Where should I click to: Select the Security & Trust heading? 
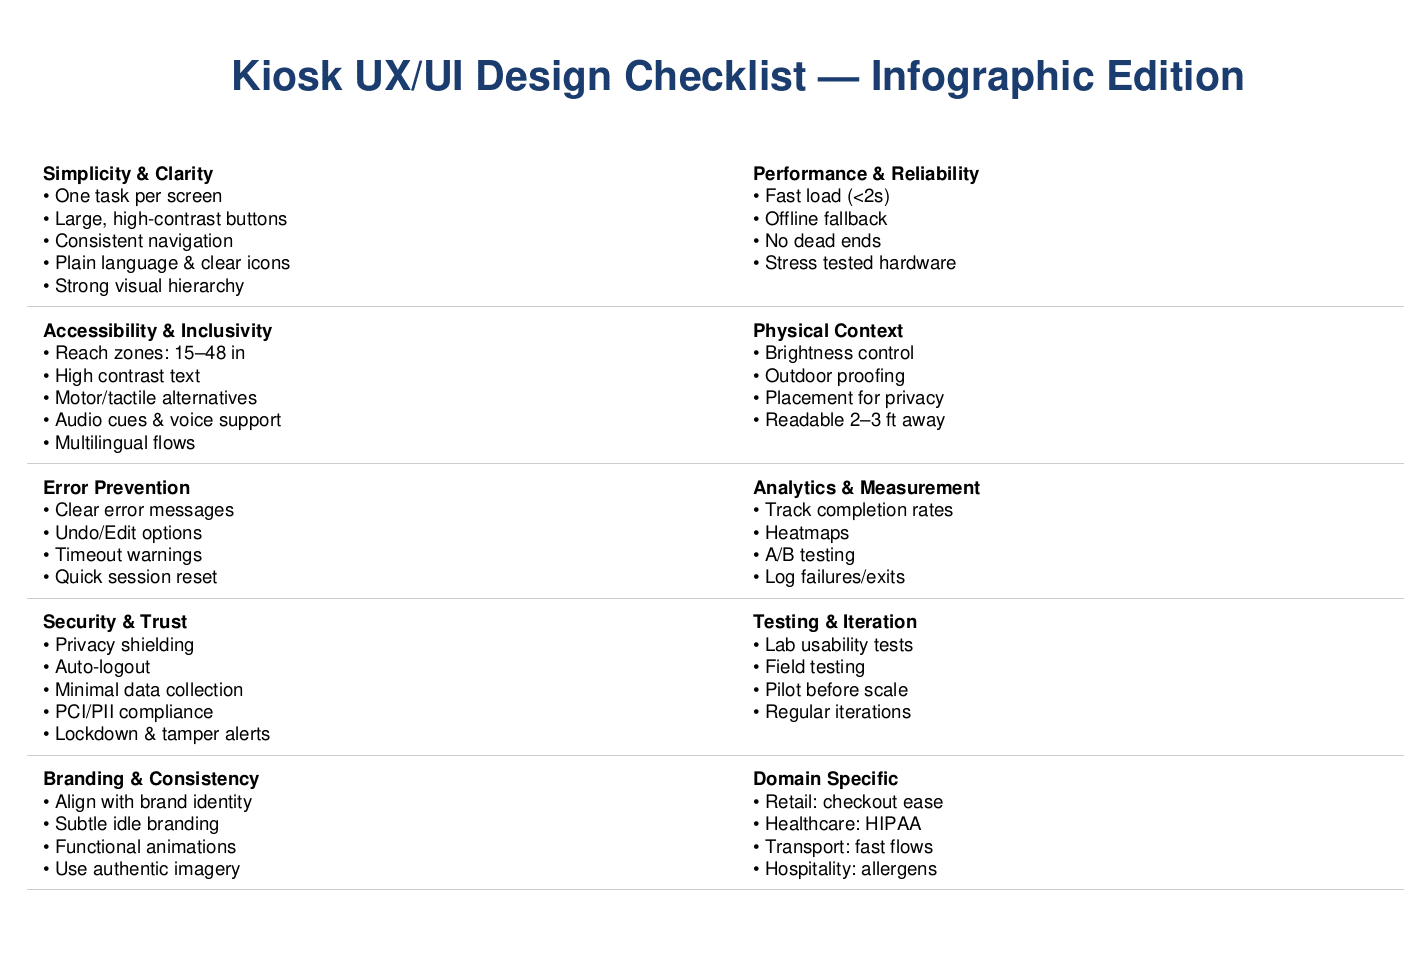115,622
